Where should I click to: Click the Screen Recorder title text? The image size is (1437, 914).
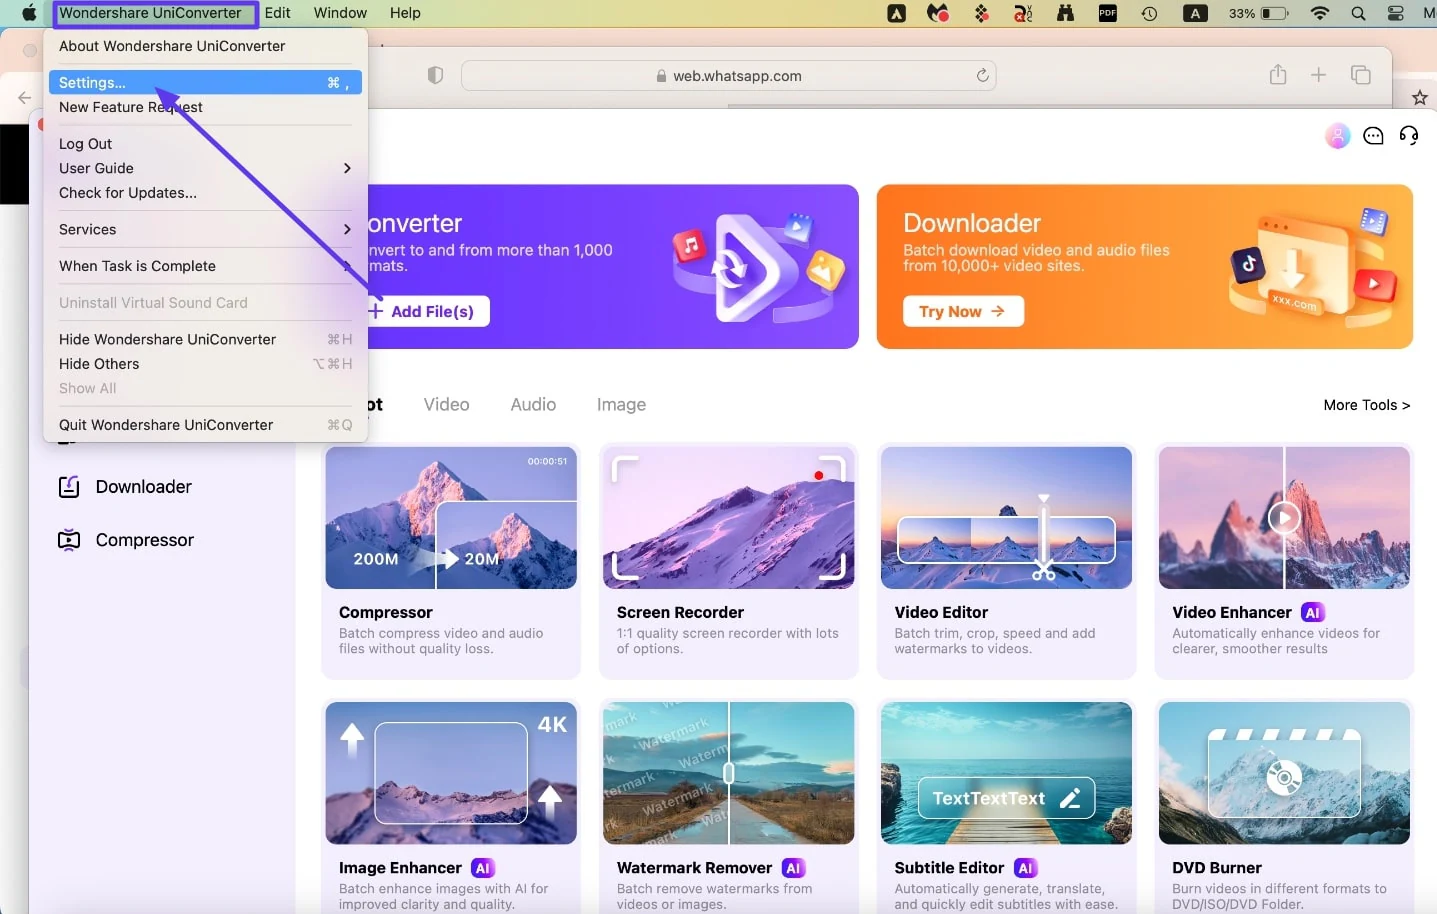click(x=680, y=612)
